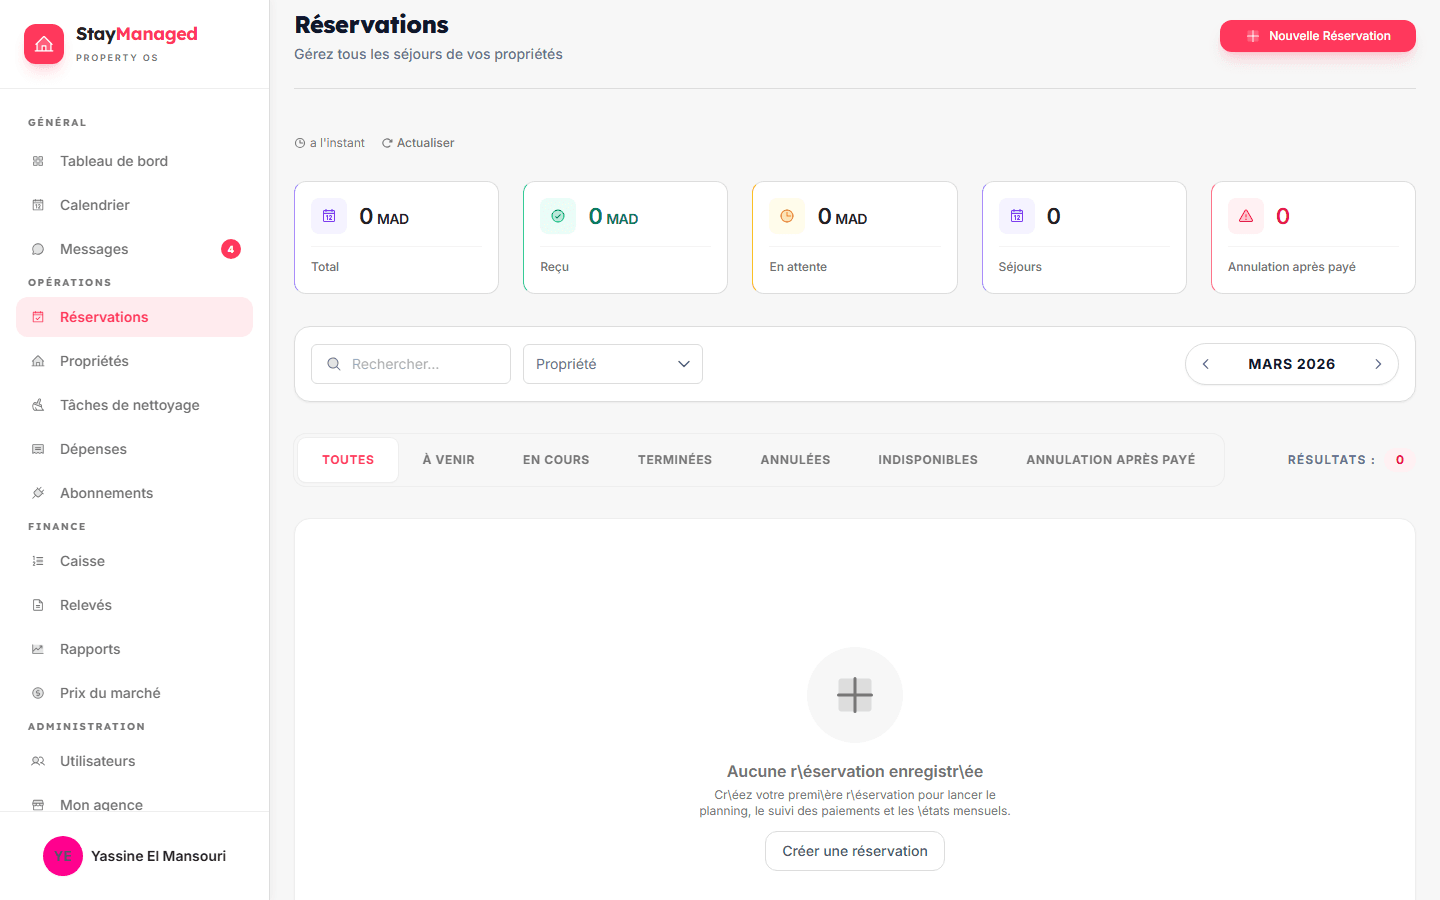This screenshot has width=1440, height=900.
Task: Open the Tableau de bord sidebar item
Action: click(x=113, y=161)
